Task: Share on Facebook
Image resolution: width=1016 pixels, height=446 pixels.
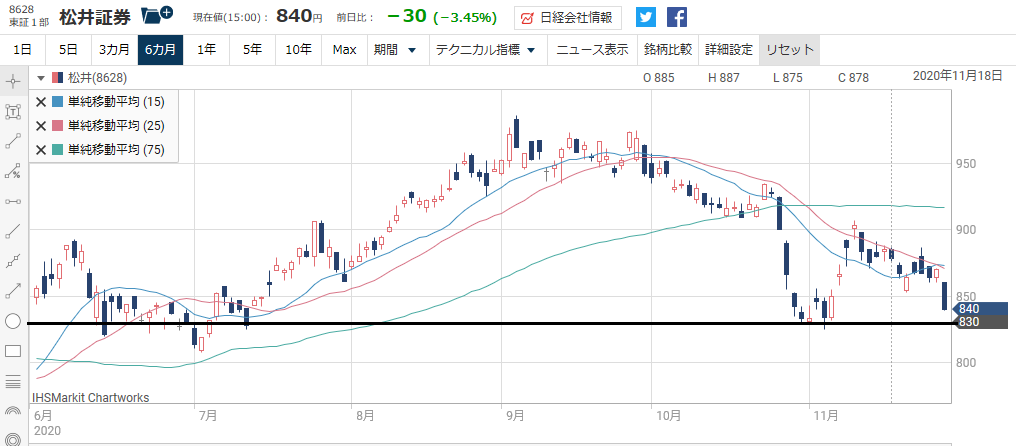Action: click(x=676, y=17)
